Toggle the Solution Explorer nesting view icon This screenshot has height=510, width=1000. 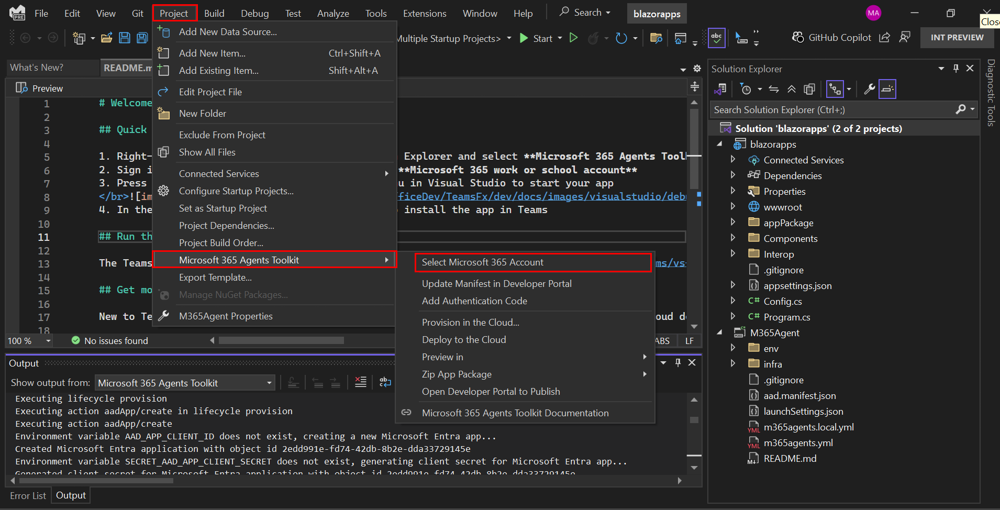click(835, 89)
